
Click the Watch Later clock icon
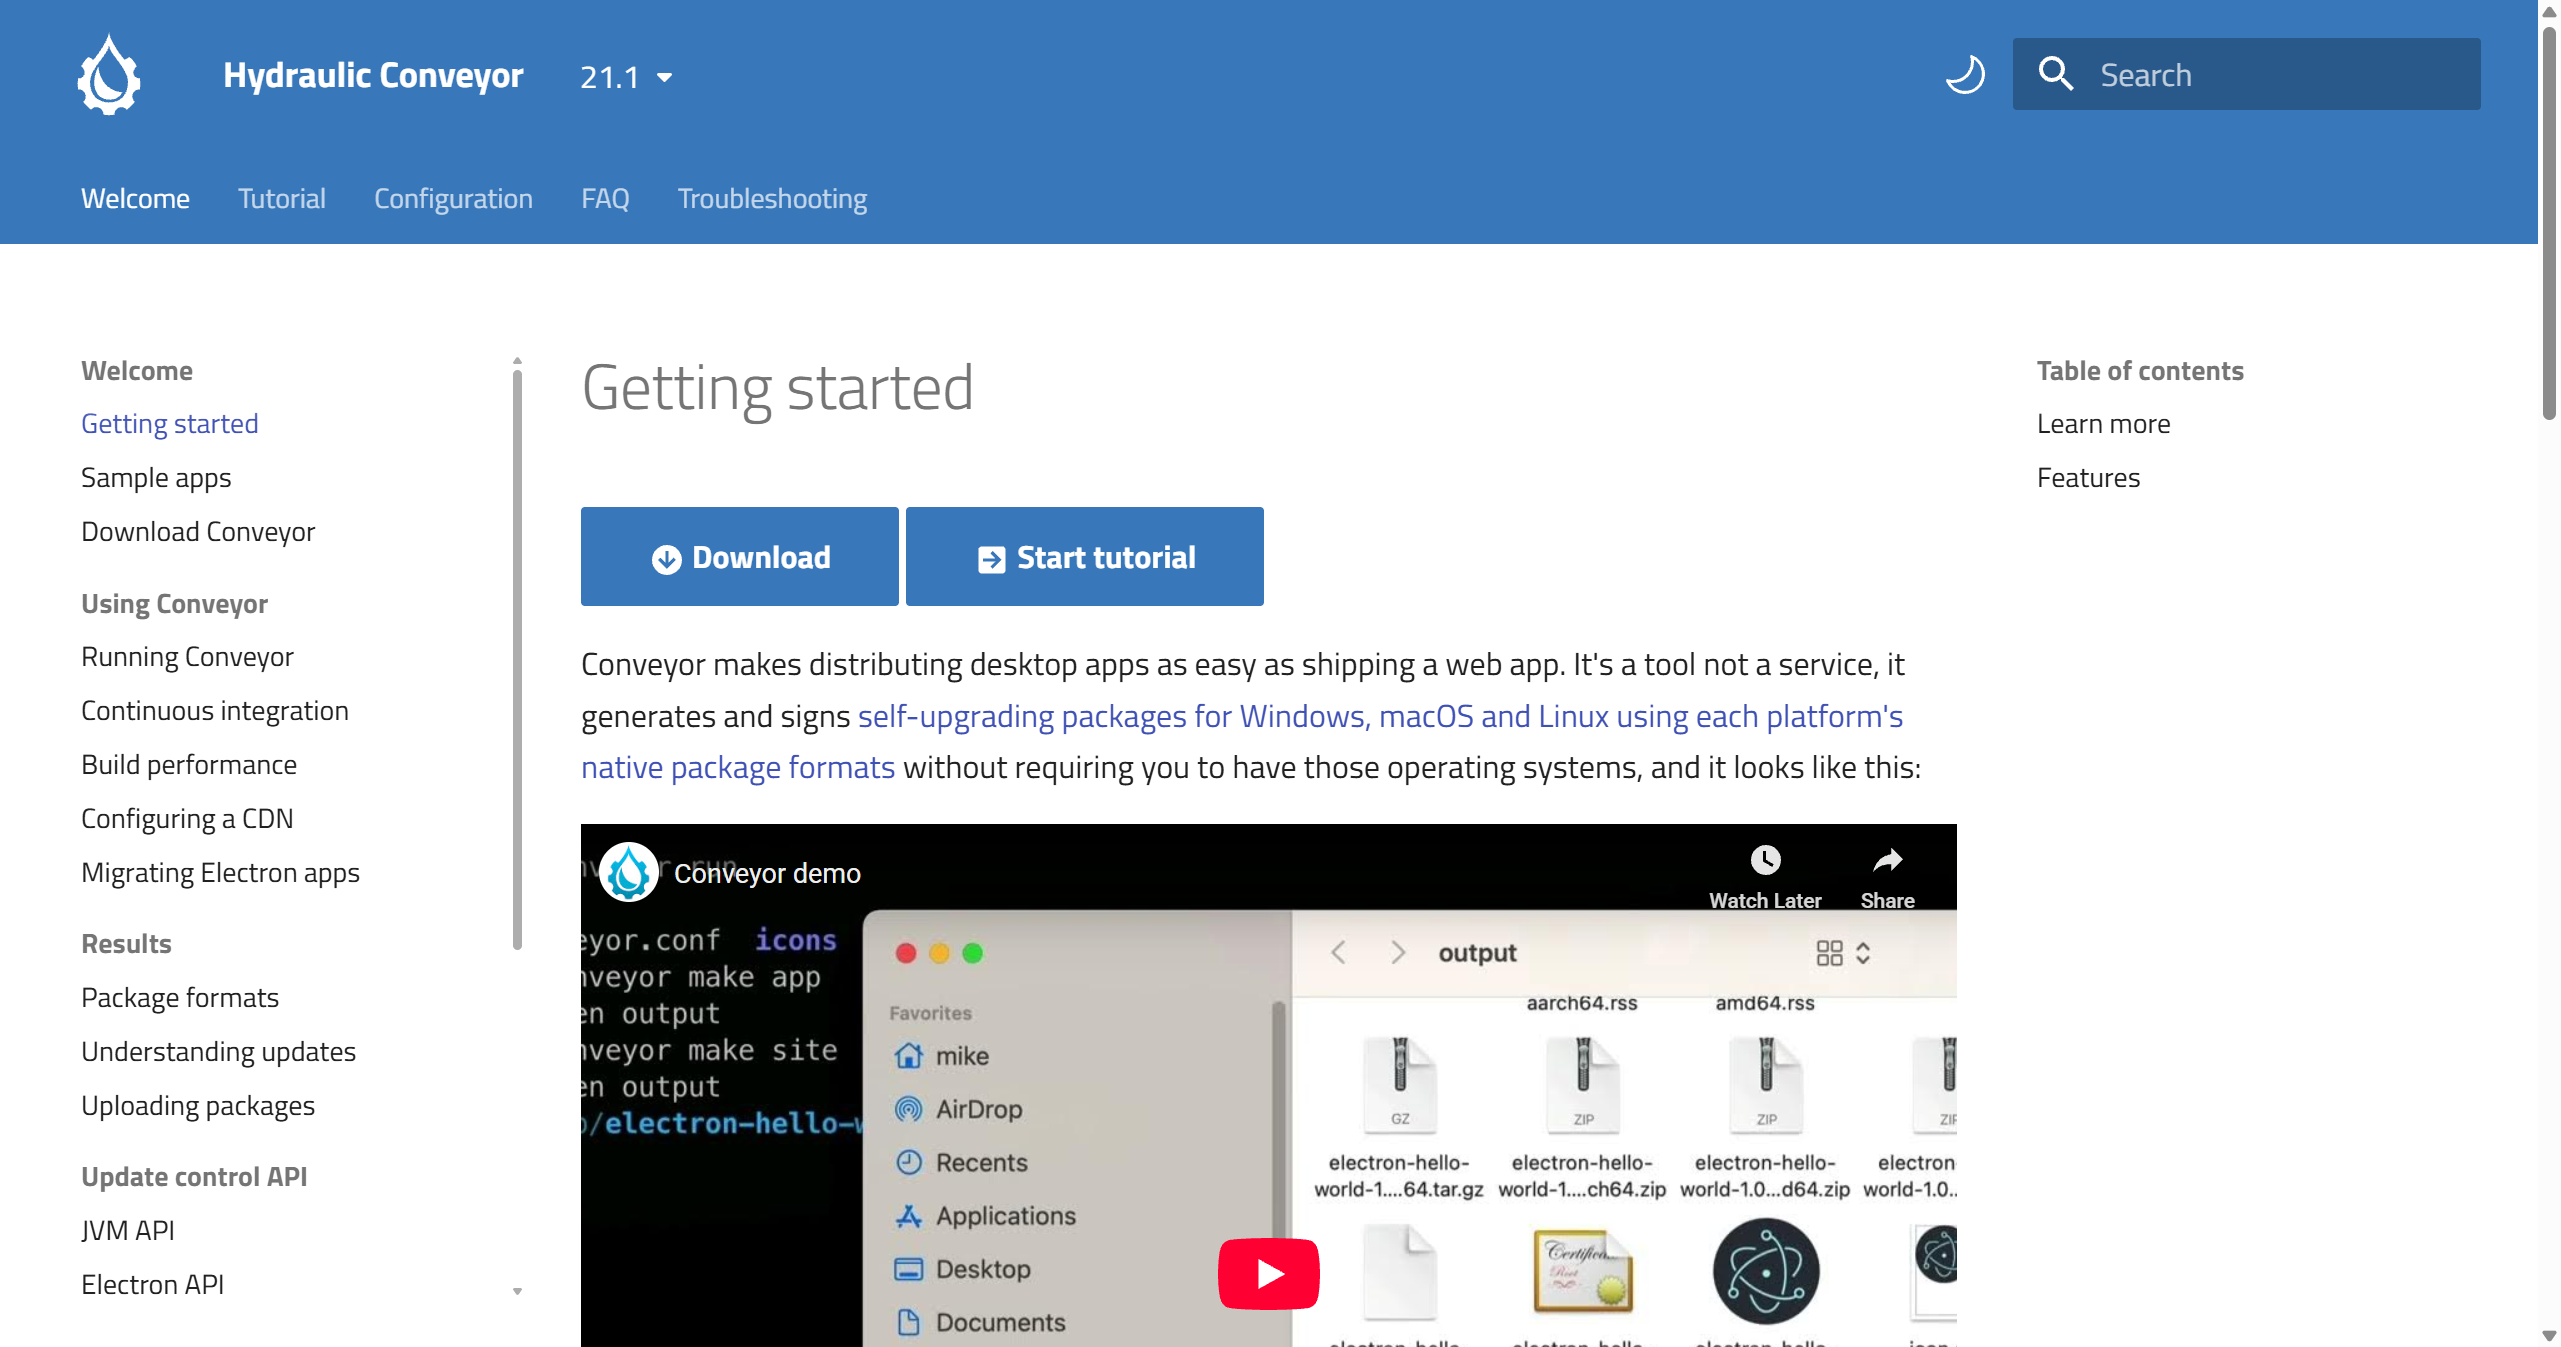pos(1765,860)
